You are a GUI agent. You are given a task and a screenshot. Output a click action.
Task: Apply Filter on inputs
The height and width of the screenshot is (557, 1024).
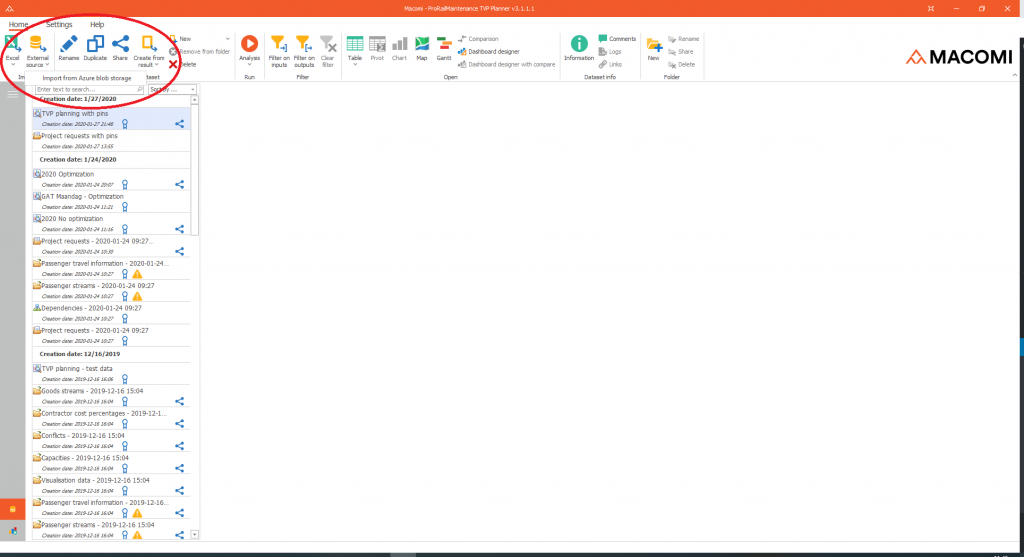(279, 45)
